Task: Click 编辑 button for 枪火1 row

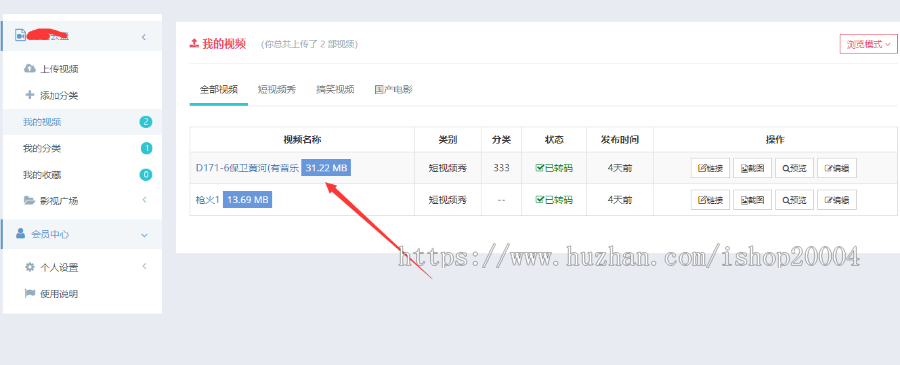Action: pos(837,200)
